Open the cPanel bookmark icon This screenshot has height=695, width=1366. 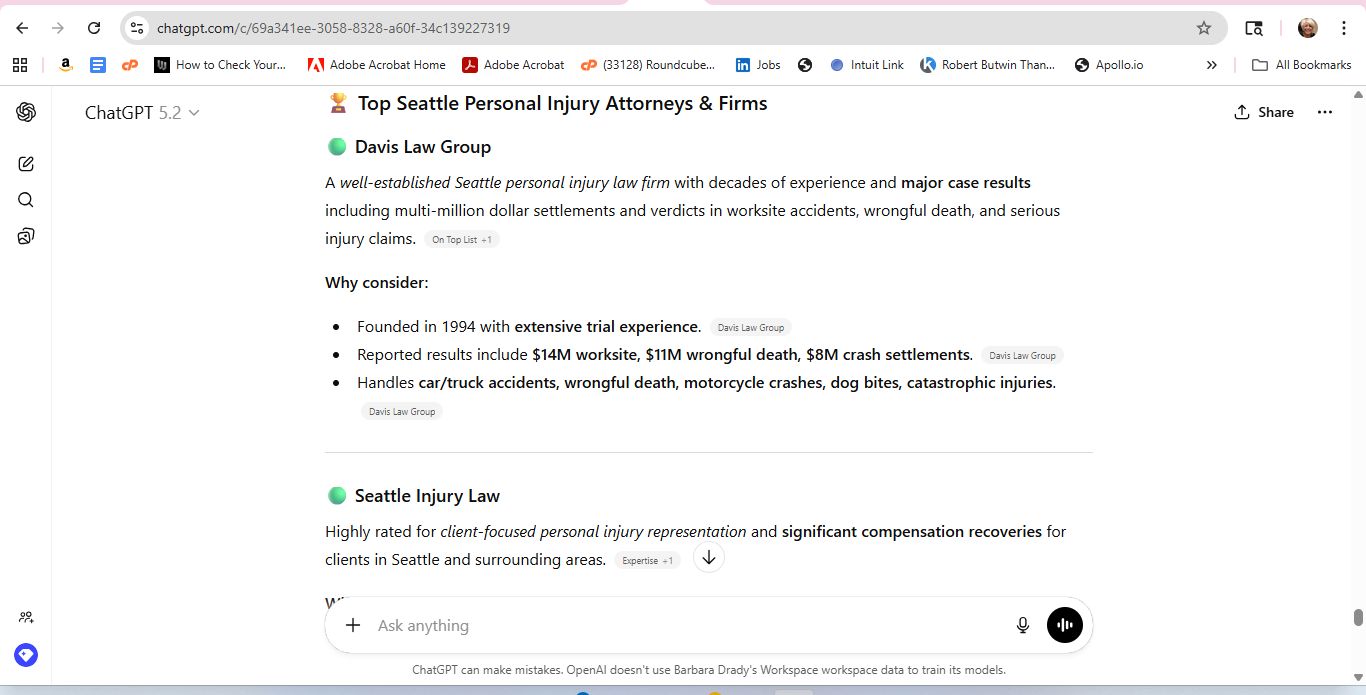click(129, 65)
